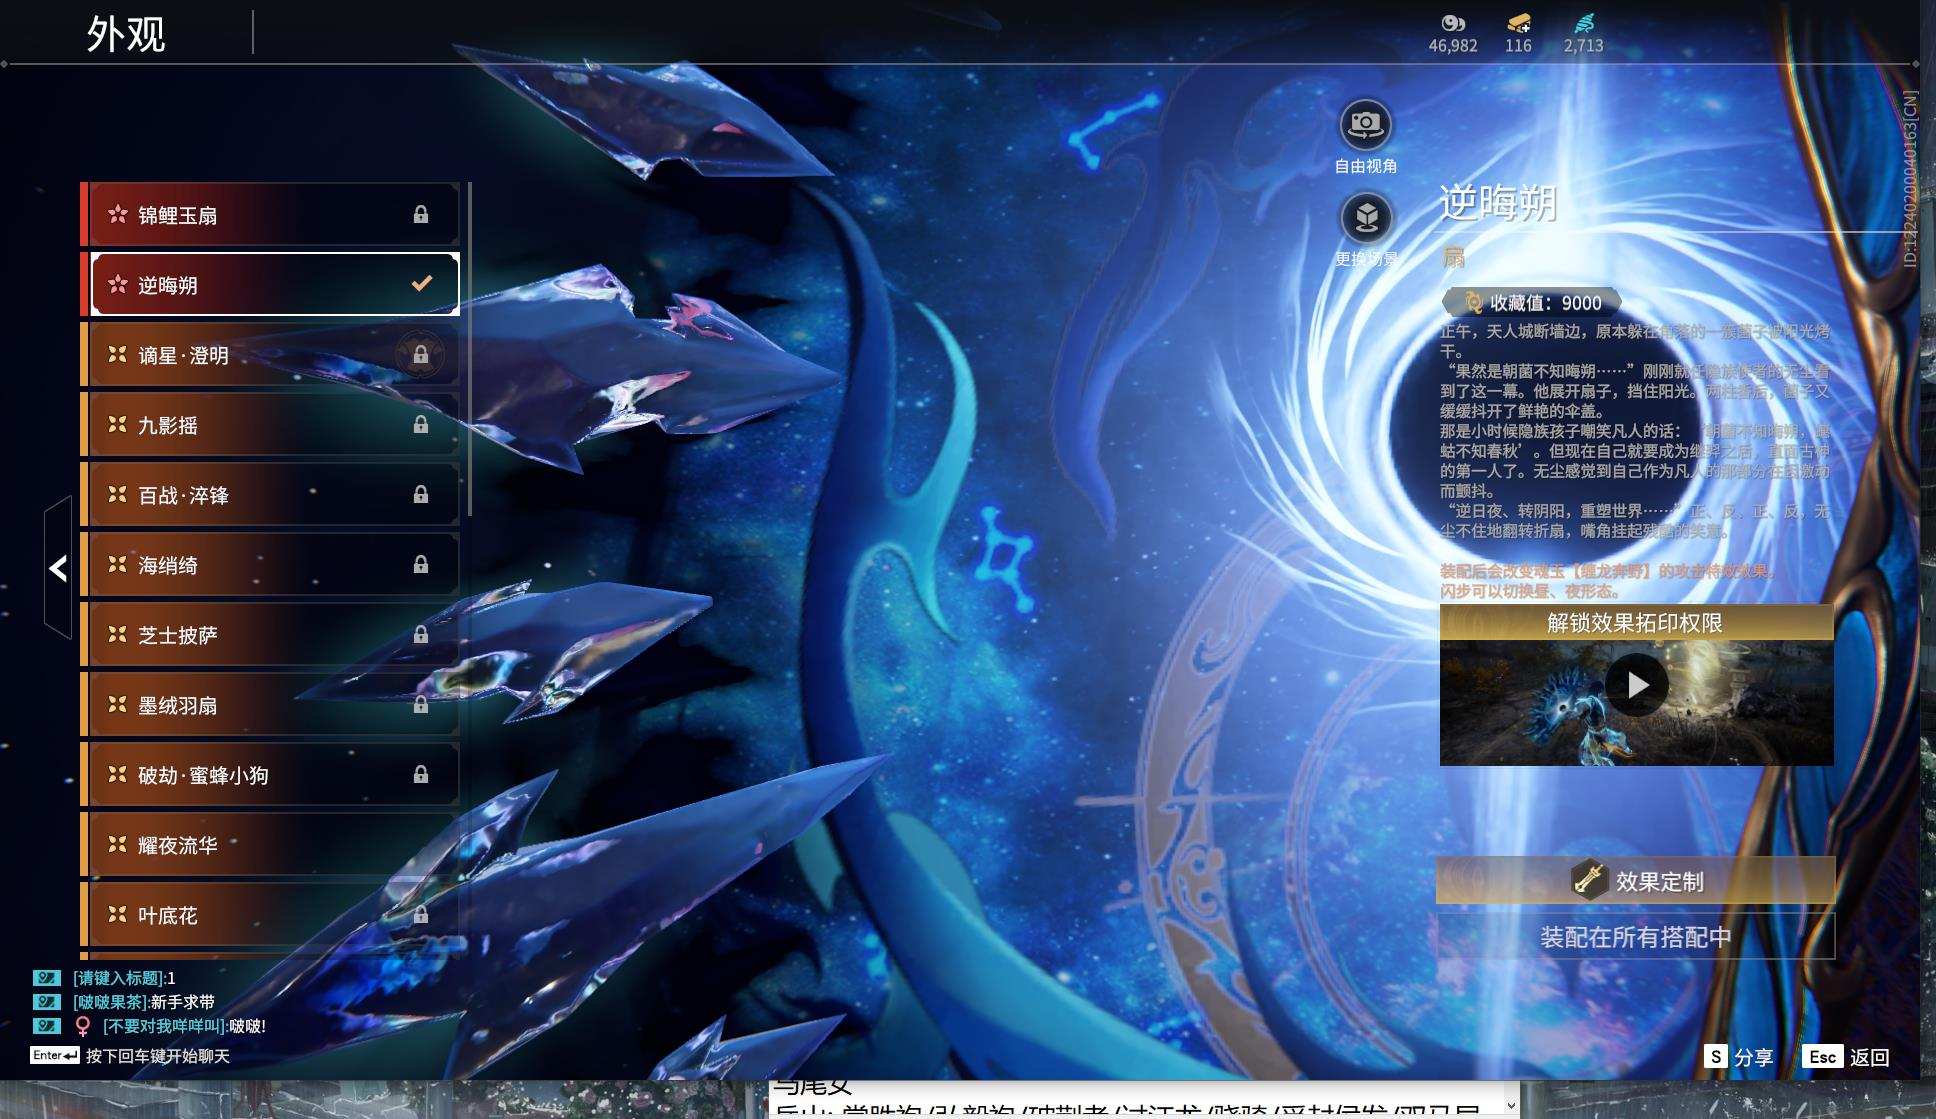The image size is (1936, 1119).
Task: Click the teal currency icon showing 2,713
Action: [1584, 23]
